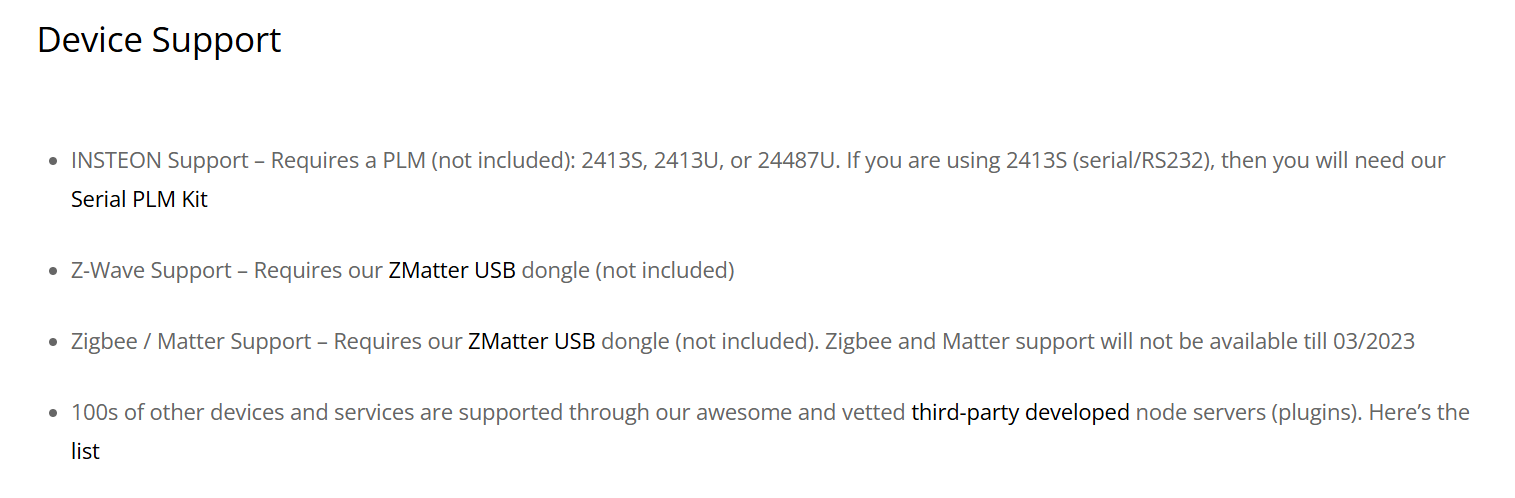Click the bullet before Zigbee / Matter Support
The image size is (1515, 498).
pyautogui.click(x=52, y=343)
